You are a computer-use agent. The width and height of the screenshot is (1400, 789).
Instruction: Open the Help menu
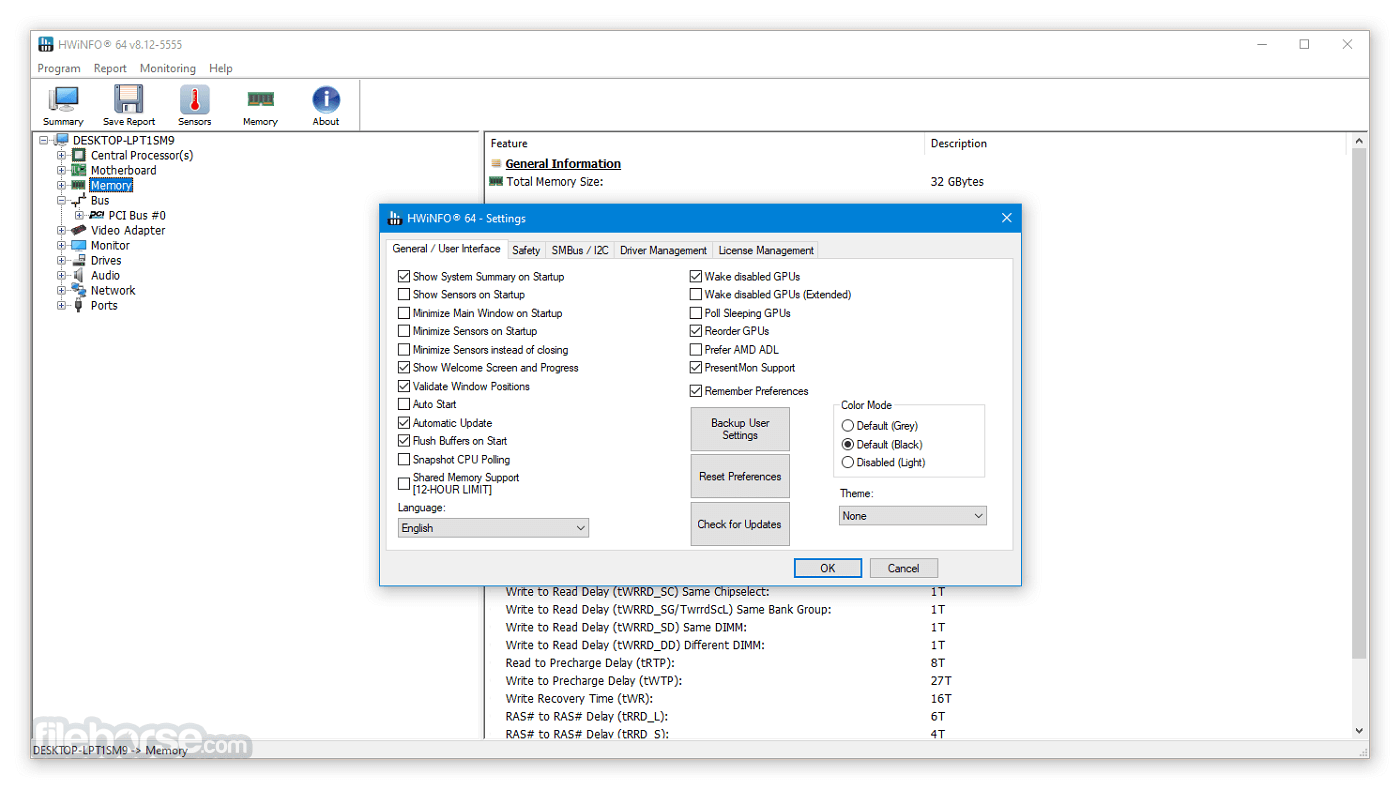(x=221, y=68)
